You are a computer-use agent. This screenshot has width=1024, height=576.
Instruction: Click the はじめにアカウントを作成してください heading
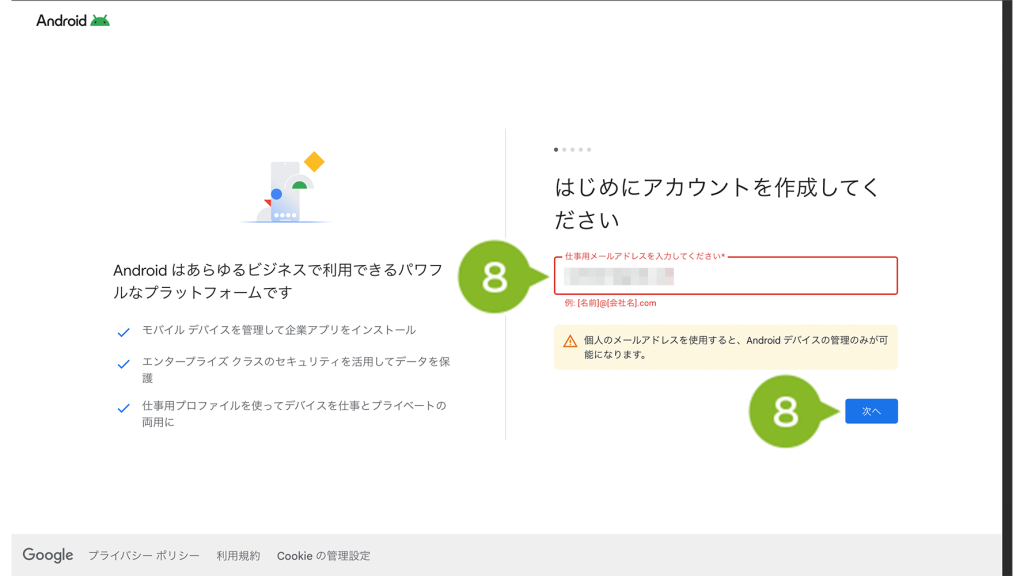(x=717, y=203)
